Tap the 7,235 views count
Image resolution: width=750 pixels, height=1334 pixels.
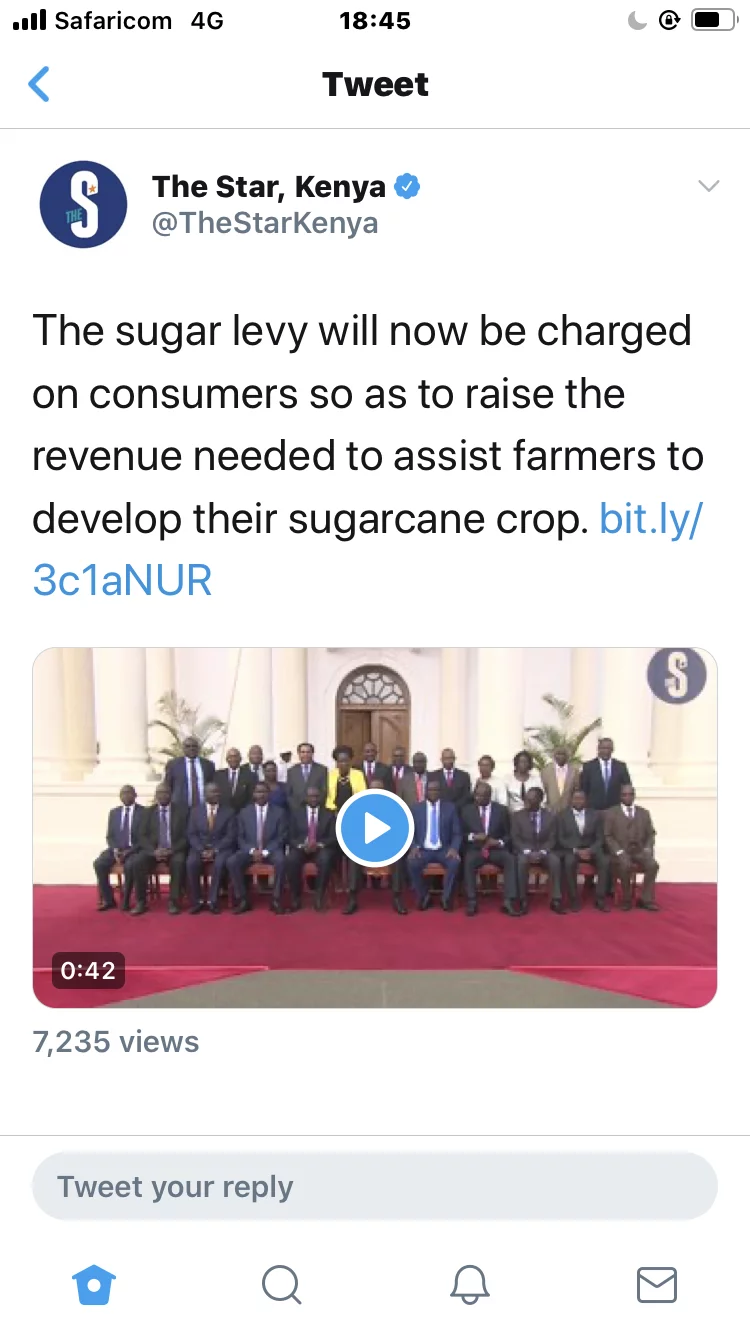(x=116, y=1042)
